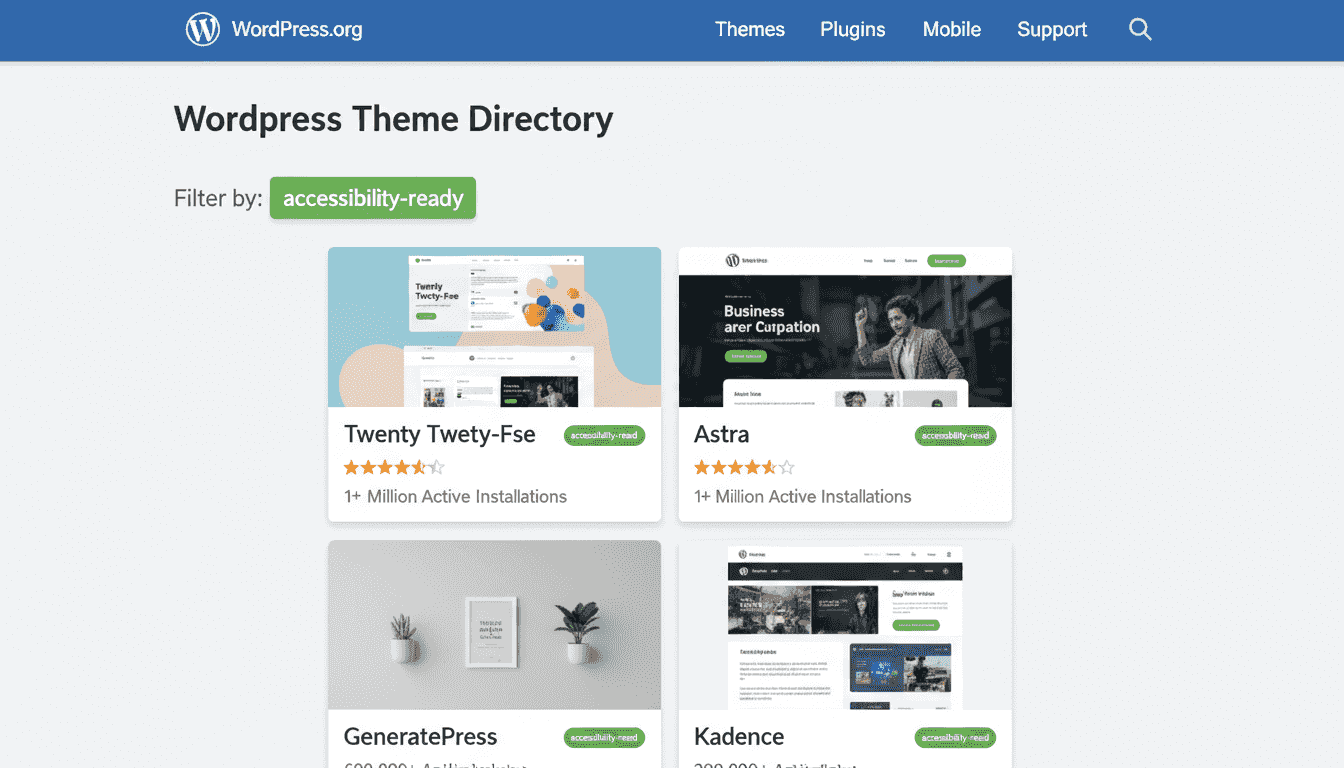Open the WordPress.org home link
This screenshot has width=1344, height=768.
(x=296, y=29)
